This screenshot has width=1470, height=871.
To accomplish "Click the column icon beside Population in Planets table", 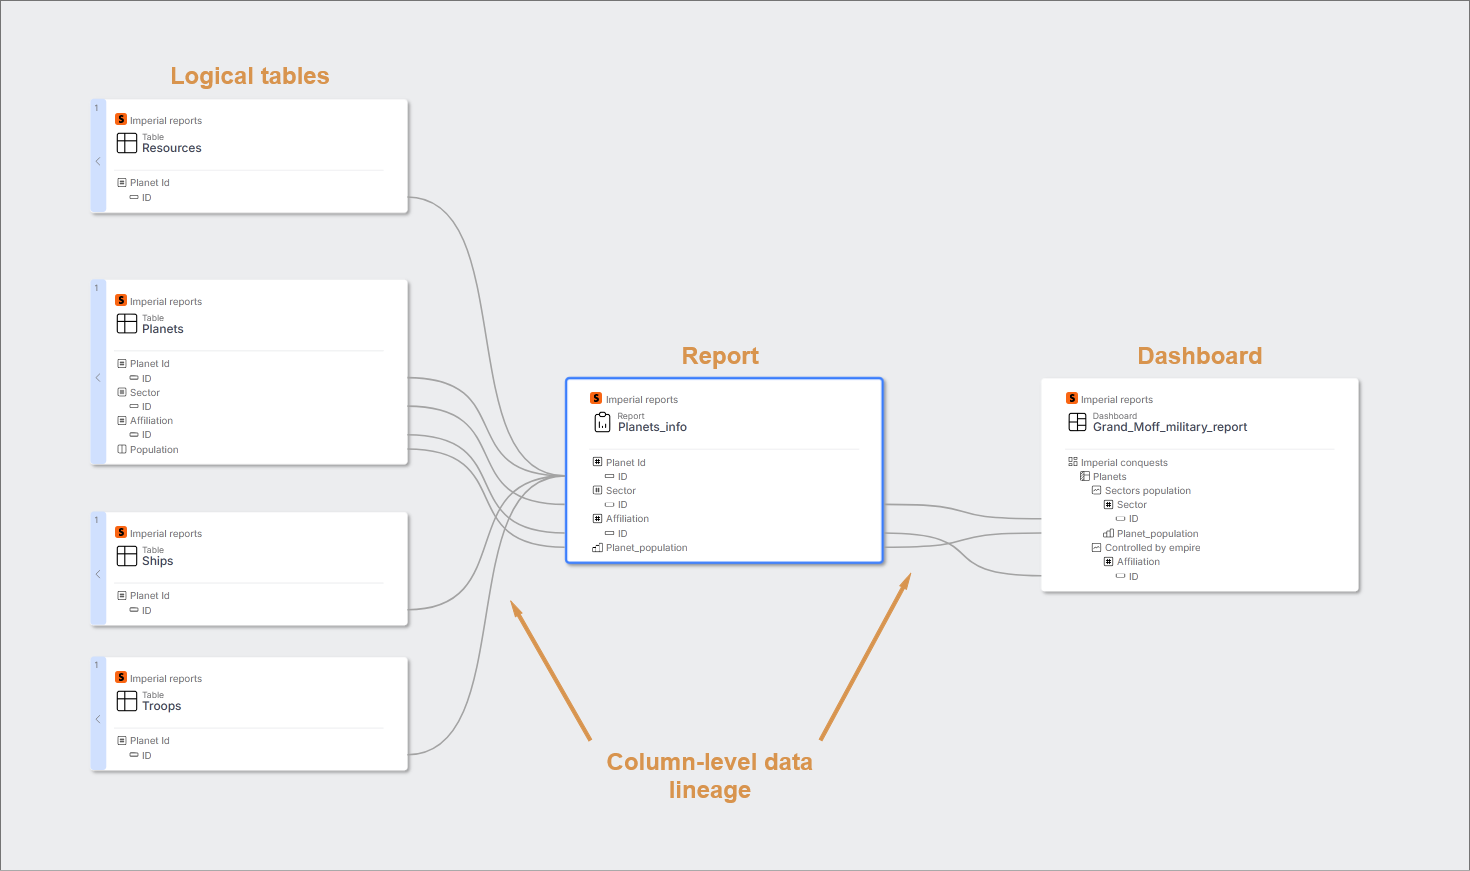I will tap(122, 449).
